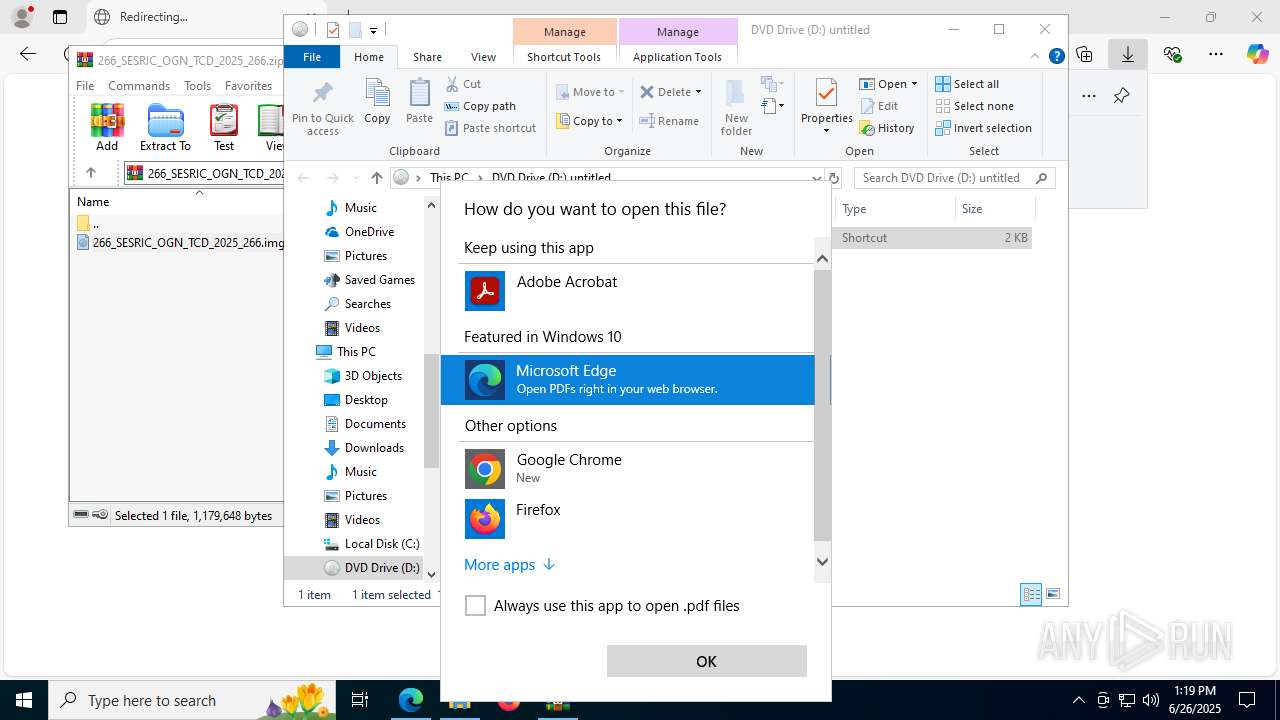1280x720 pixels.
Task: Open the File tab in Explorer ribbon
Action: point(312,57)
